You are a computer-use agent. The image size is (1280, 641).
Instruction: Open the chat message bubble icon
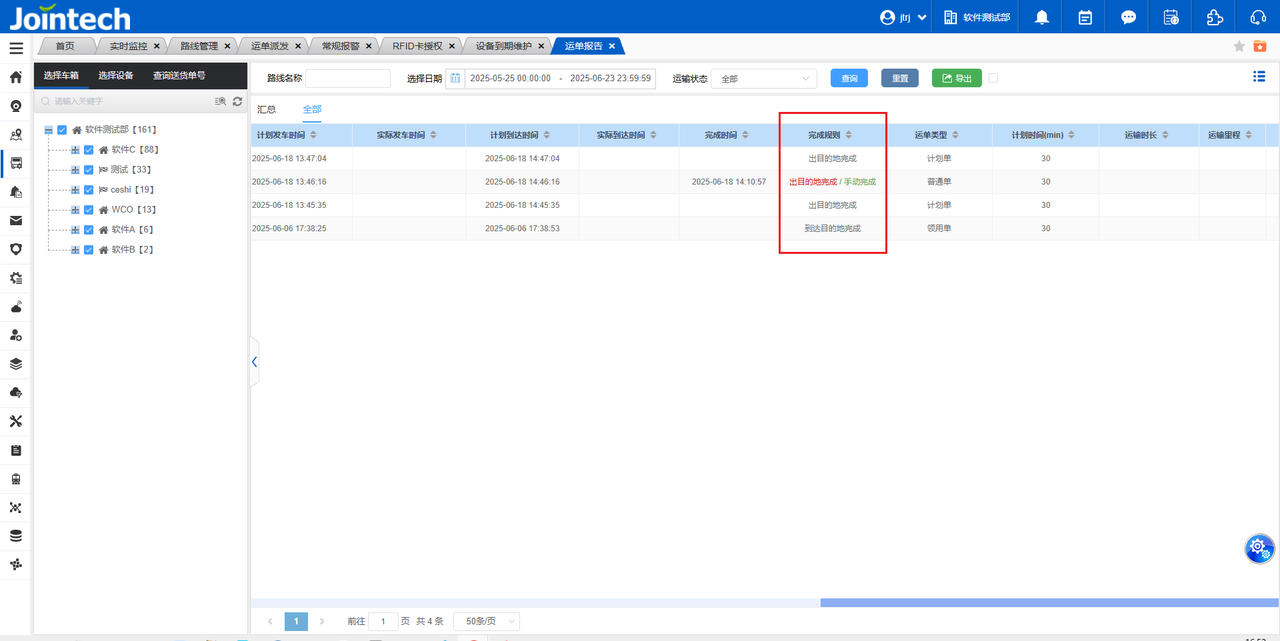[x=1129, y=17]
